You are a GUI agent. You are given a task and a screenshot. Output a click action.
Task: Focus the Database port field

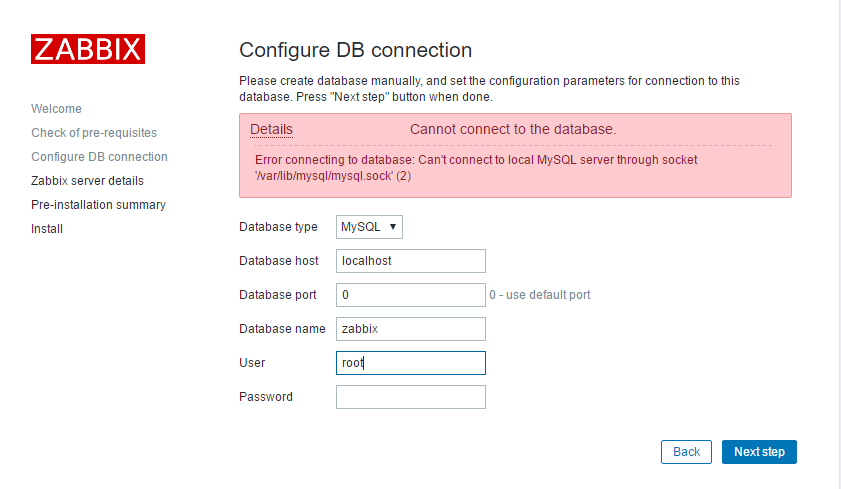pos(411,295)
